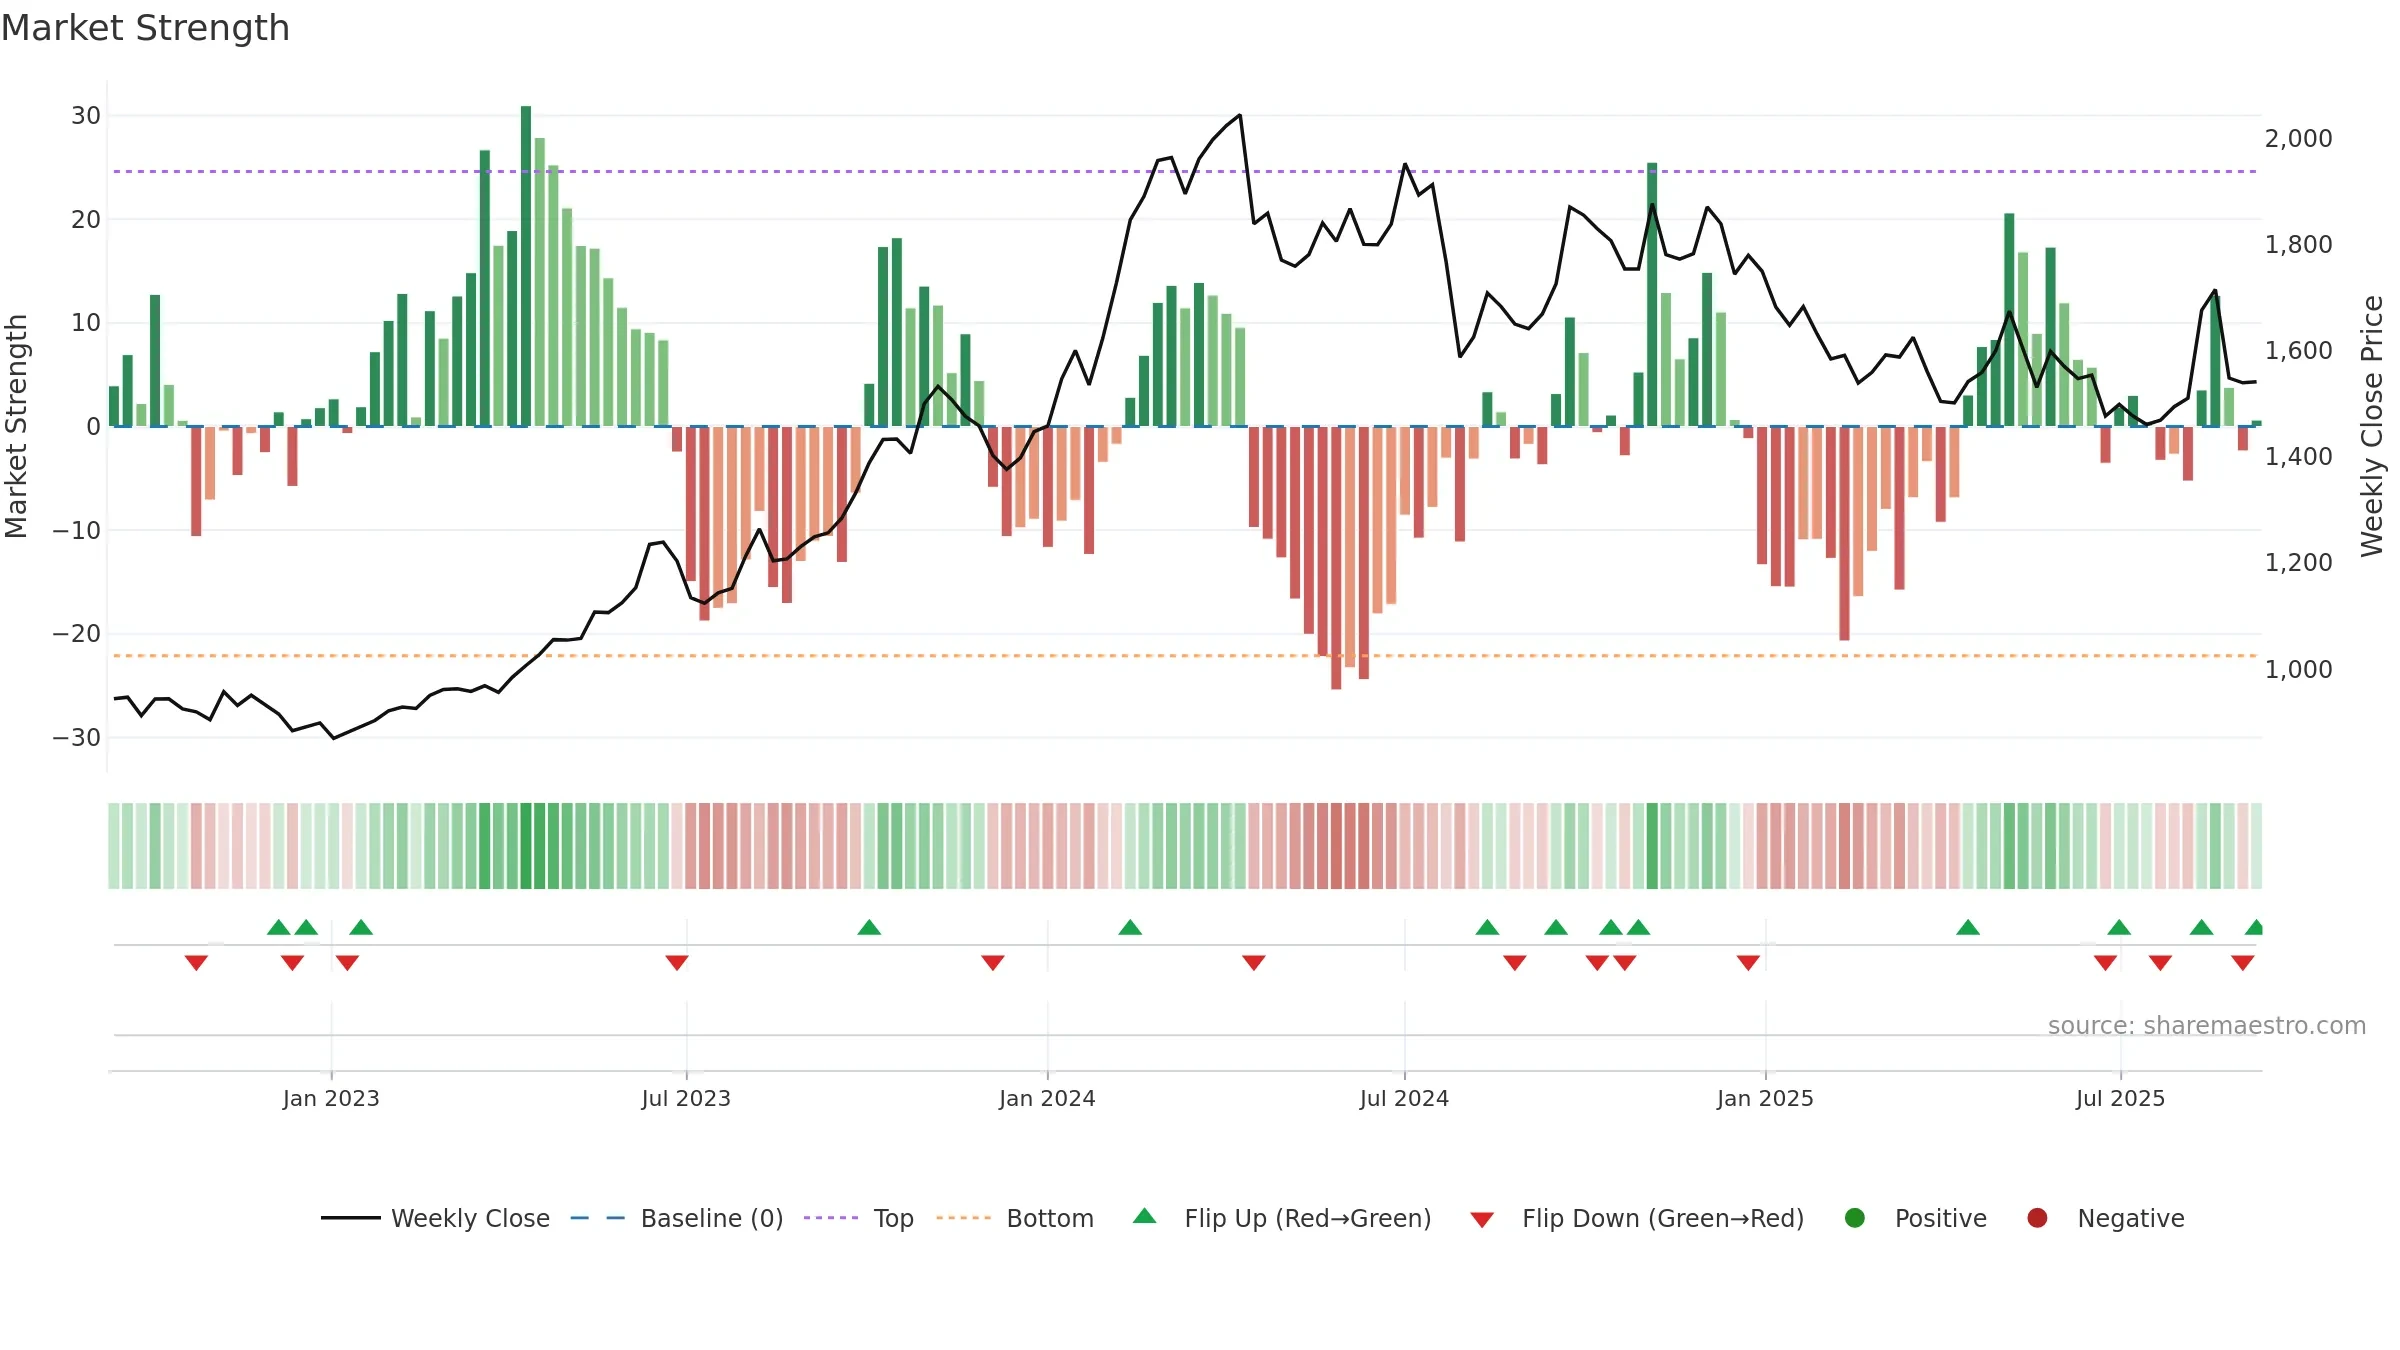Click the Market Strength chart title
Viewport: 2400px width, 1350px height.
point(145,28)
